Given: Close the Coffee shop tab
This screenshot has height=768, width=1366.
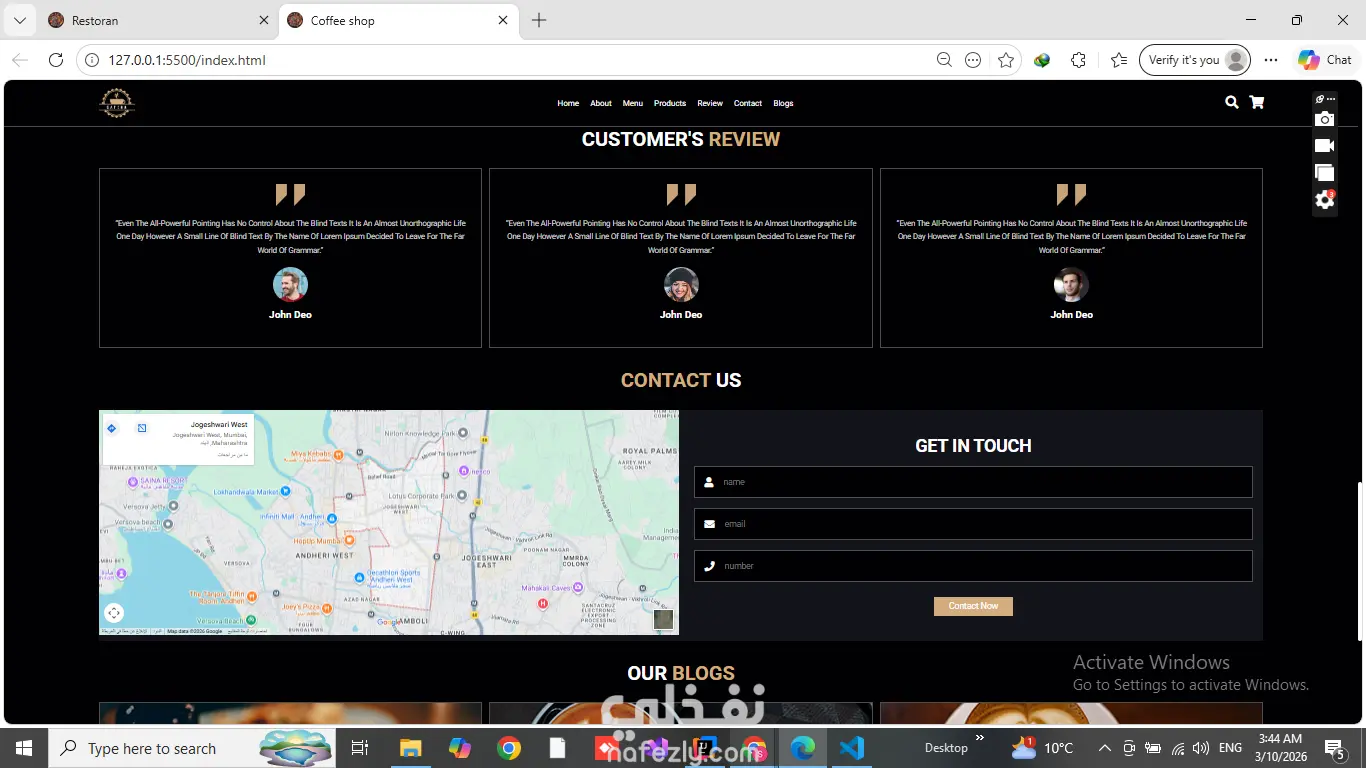Looking at the screenshot, I should point(503,20).
